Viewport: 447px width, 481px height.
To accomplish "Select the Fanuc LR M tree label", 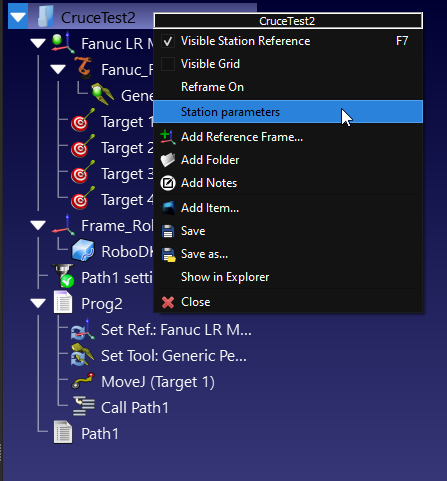I will click(117, 44).
